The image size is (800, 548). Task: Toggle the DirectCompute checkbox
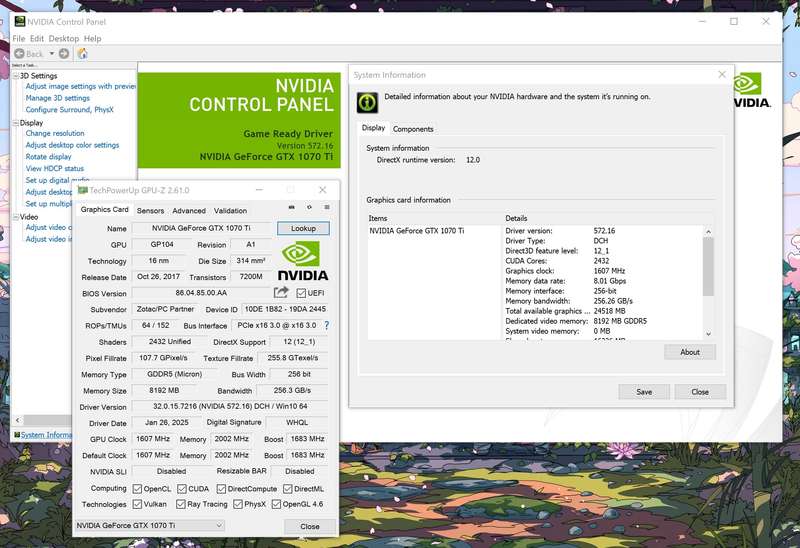221,489
